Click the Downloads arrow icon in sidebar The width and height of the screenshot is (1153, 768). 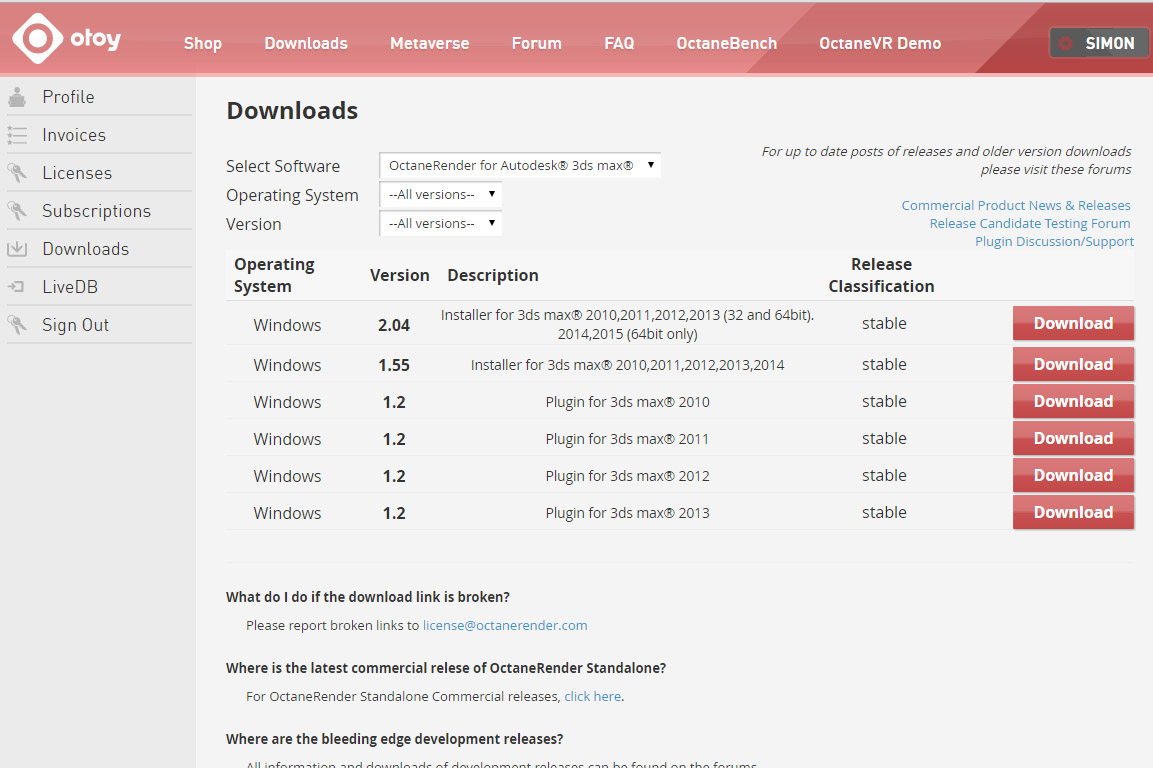pyautogui.click(x=17, y=249)
